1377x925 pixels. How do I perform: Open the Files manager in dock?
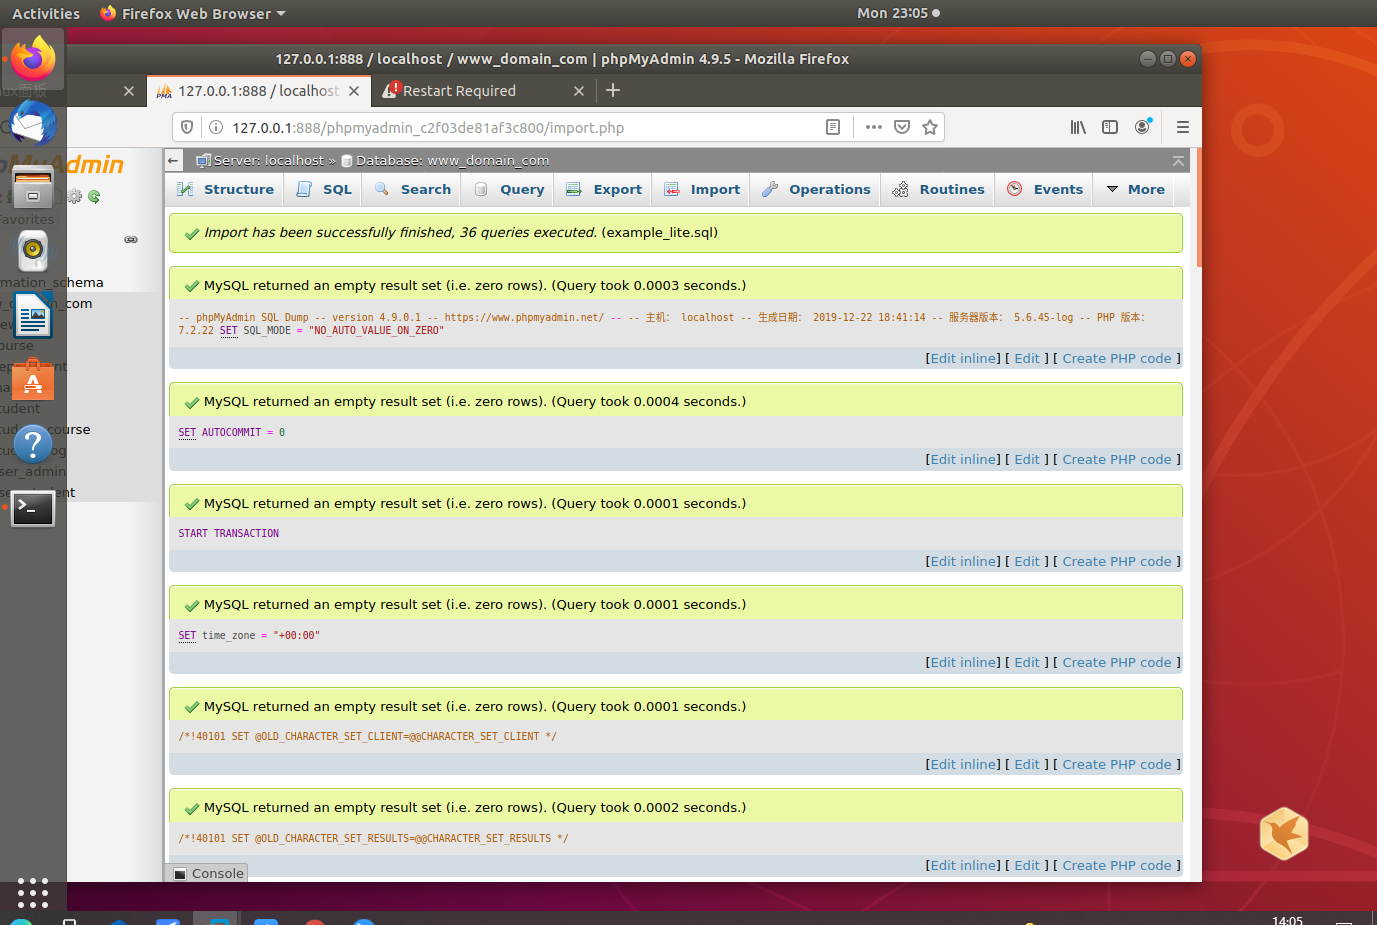[33, 187]
